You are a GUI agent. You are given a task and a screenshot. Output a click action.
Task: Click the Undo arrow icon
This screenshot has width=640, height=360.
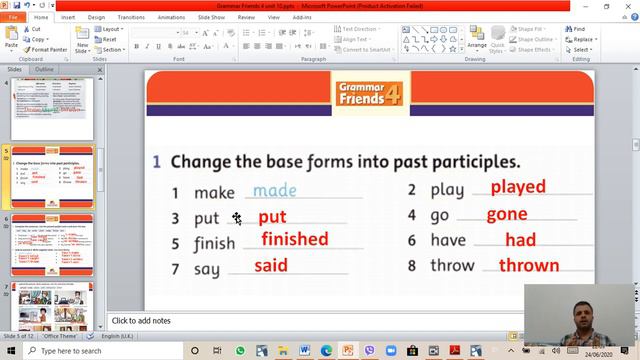[27, 5]
